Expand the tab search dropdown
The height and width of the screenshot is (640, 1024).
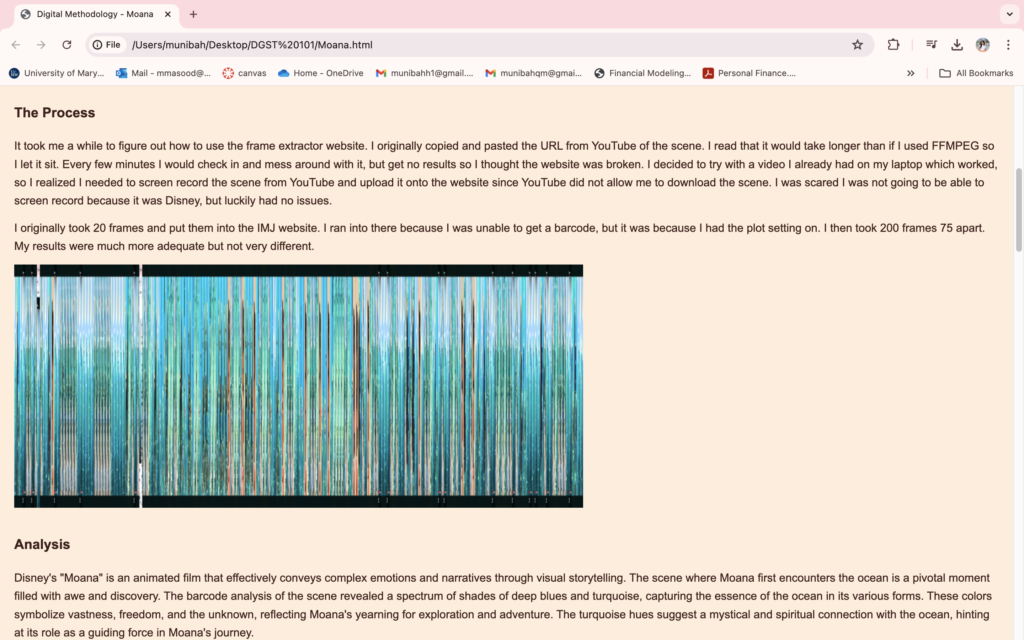[1008, 14]
